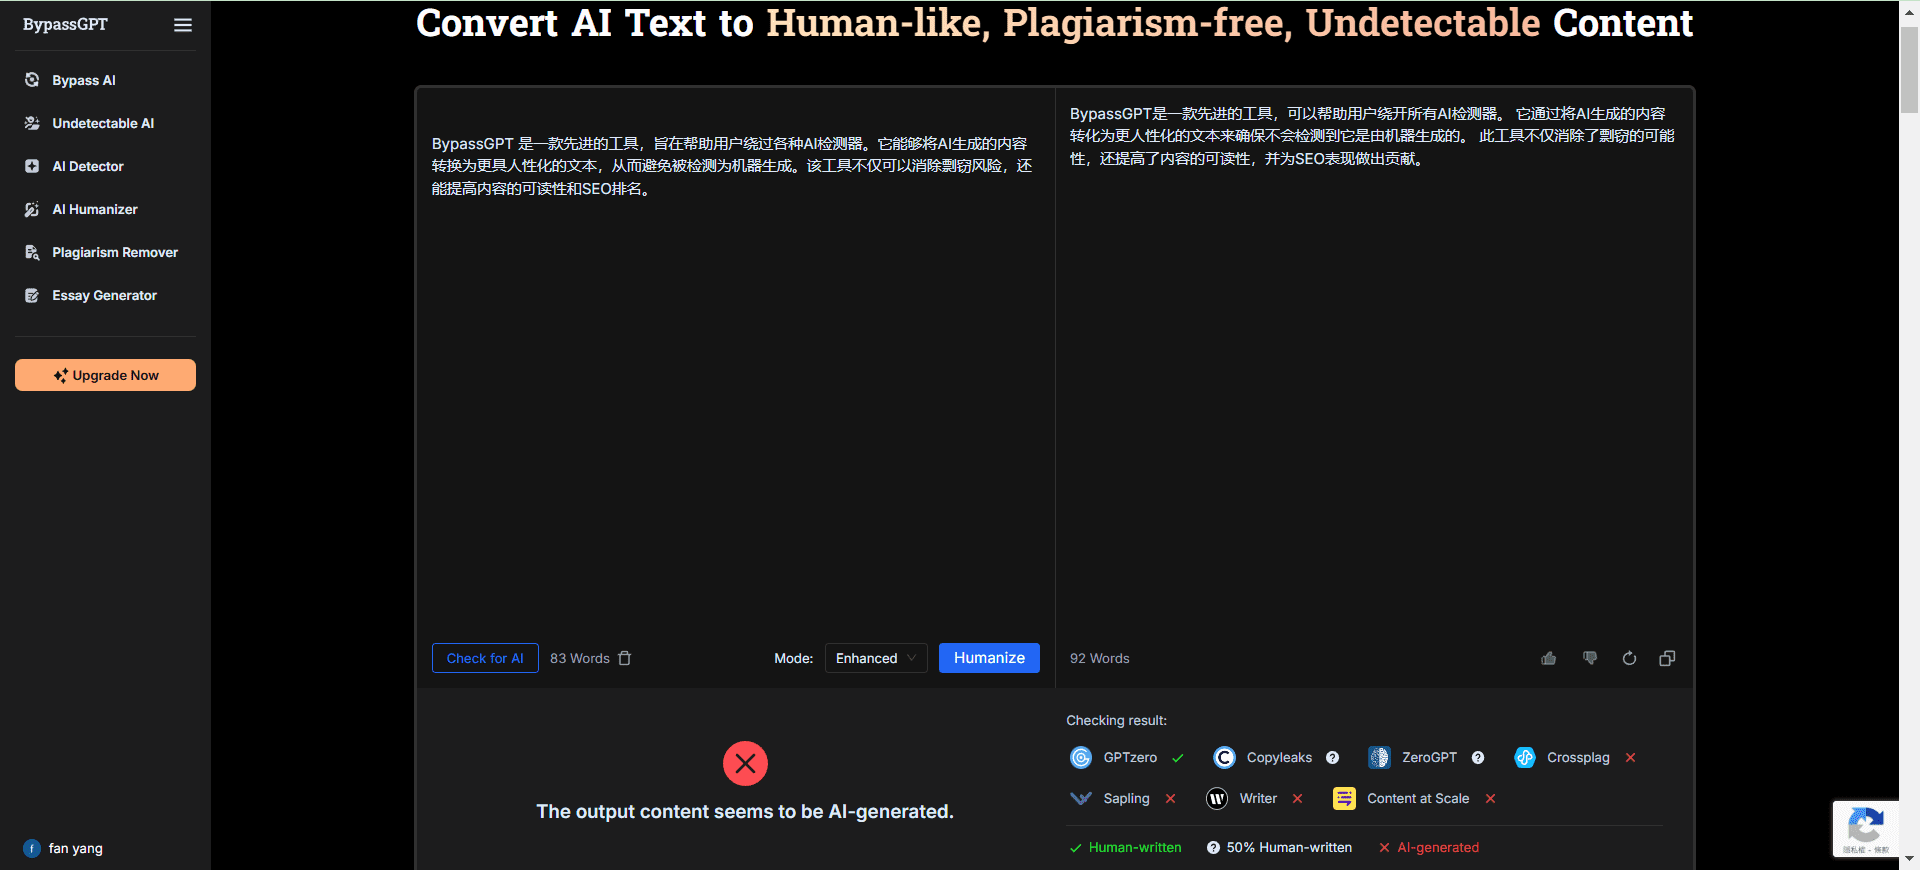Viewport: 1920px width, 870px height.
Task: Select Plagiarism Remover from sidebar
Action: pos(115,252)
